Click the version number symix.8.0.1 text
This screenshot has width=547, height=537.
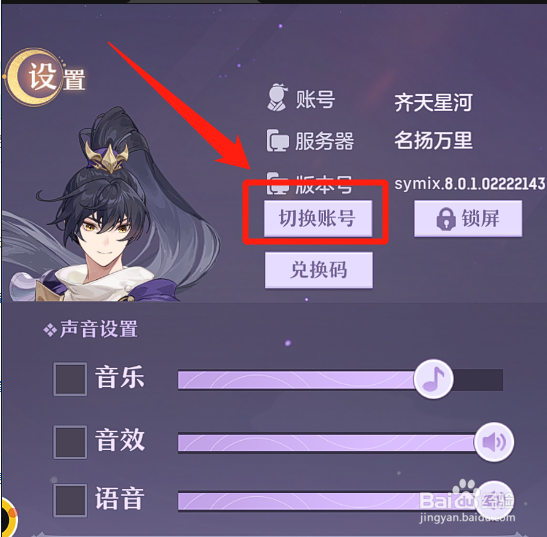click(x=470, y=183)
